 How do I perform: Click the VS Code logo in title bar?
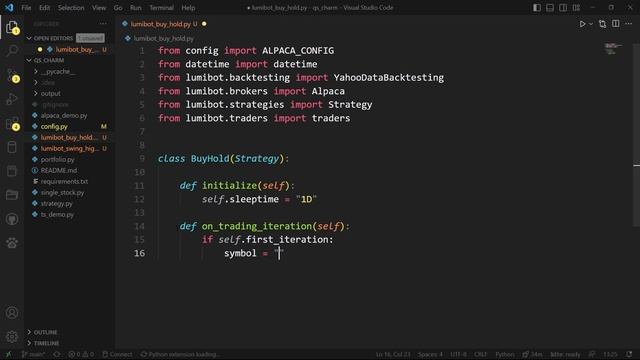(x=9, y=8)
